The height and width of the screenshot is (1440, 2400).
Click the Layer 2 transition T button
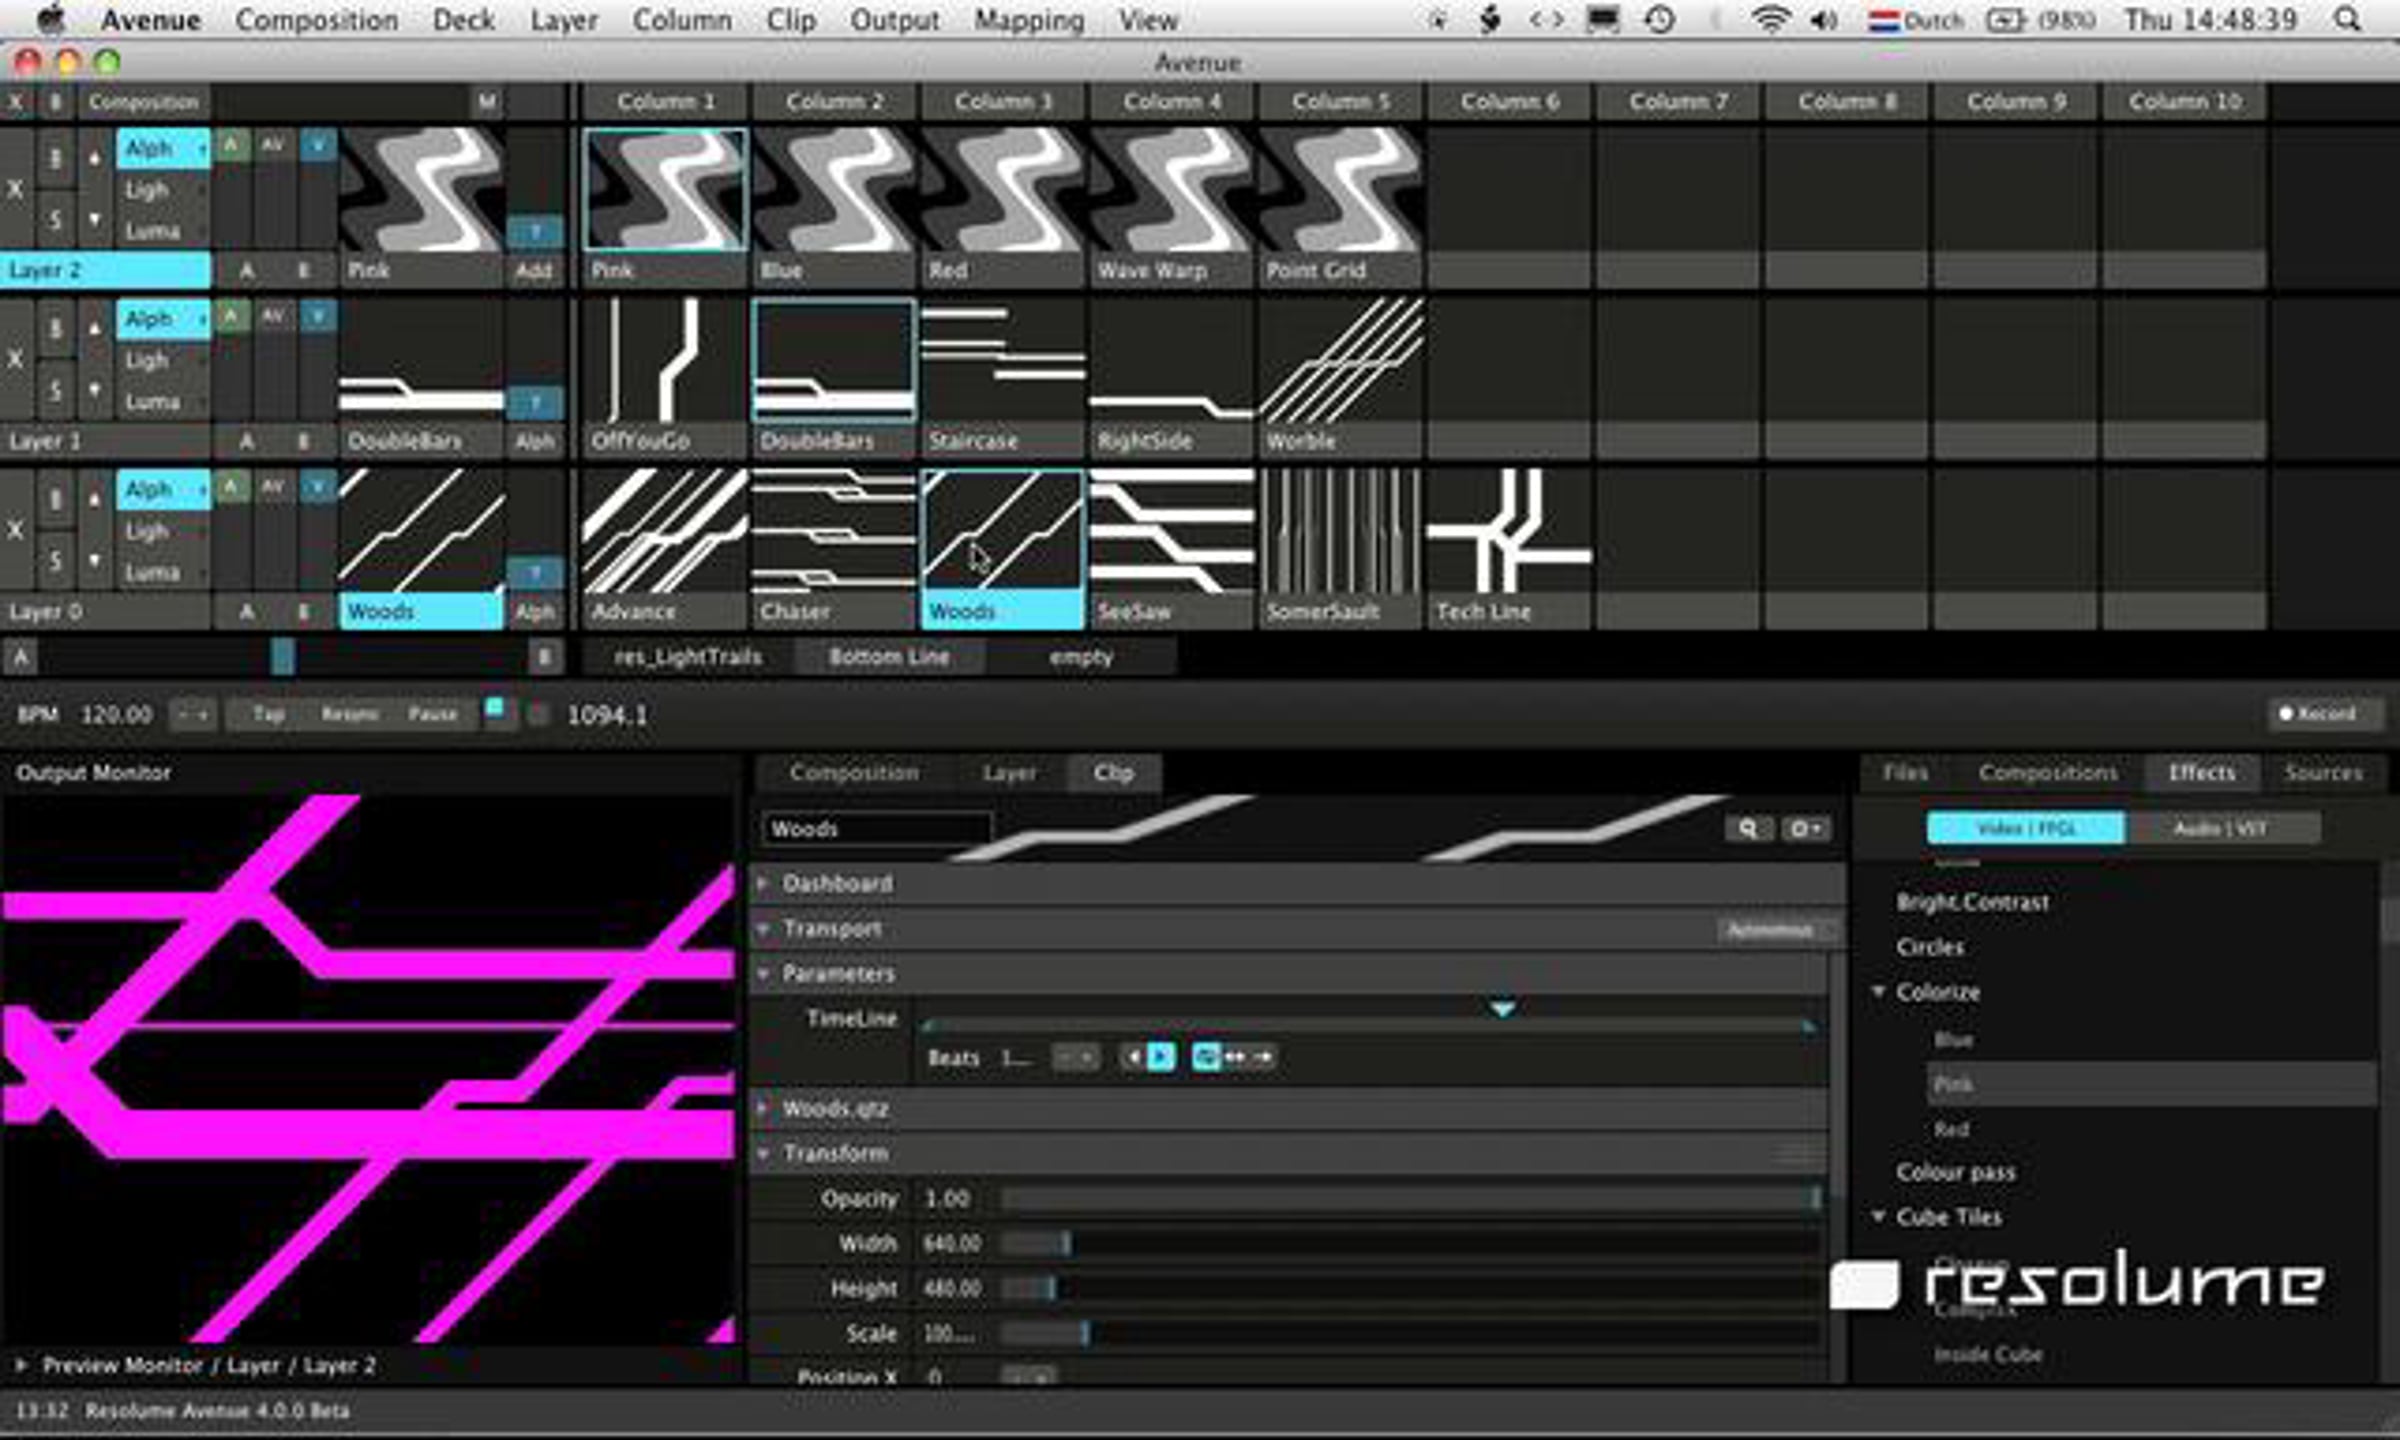point(535,232)
